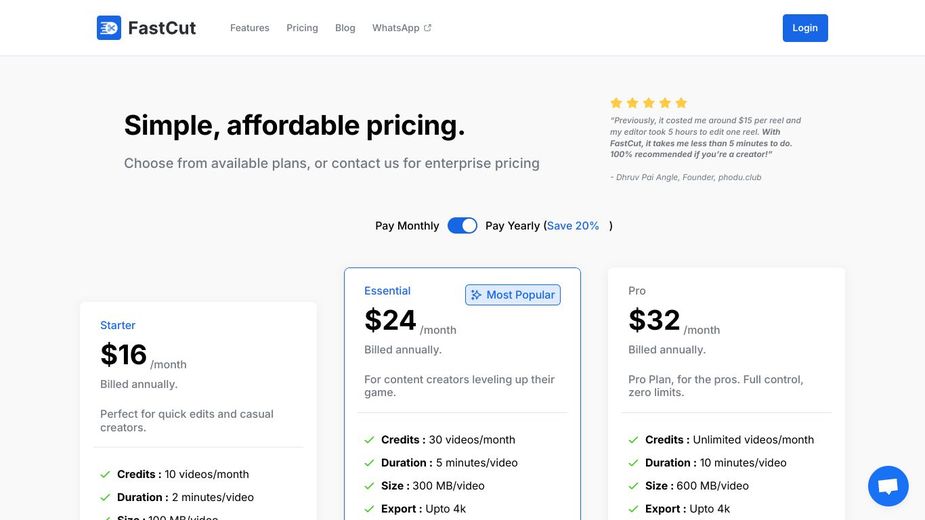
Task: Click the WhatsApp external link icon
Action: [428, 28]
